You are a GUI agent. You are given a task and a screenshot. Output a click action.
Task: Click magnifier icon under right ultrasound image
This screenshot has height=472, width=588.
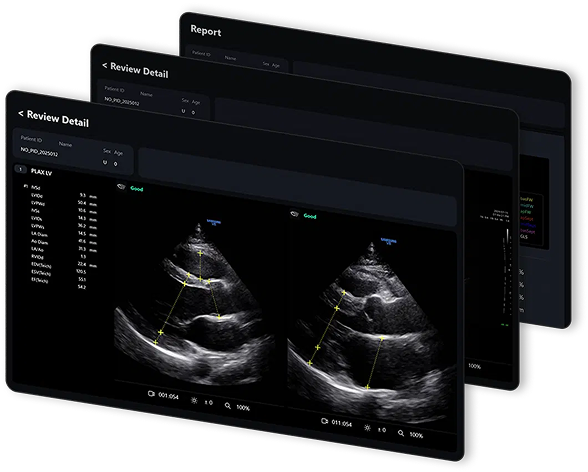[401, 433]
